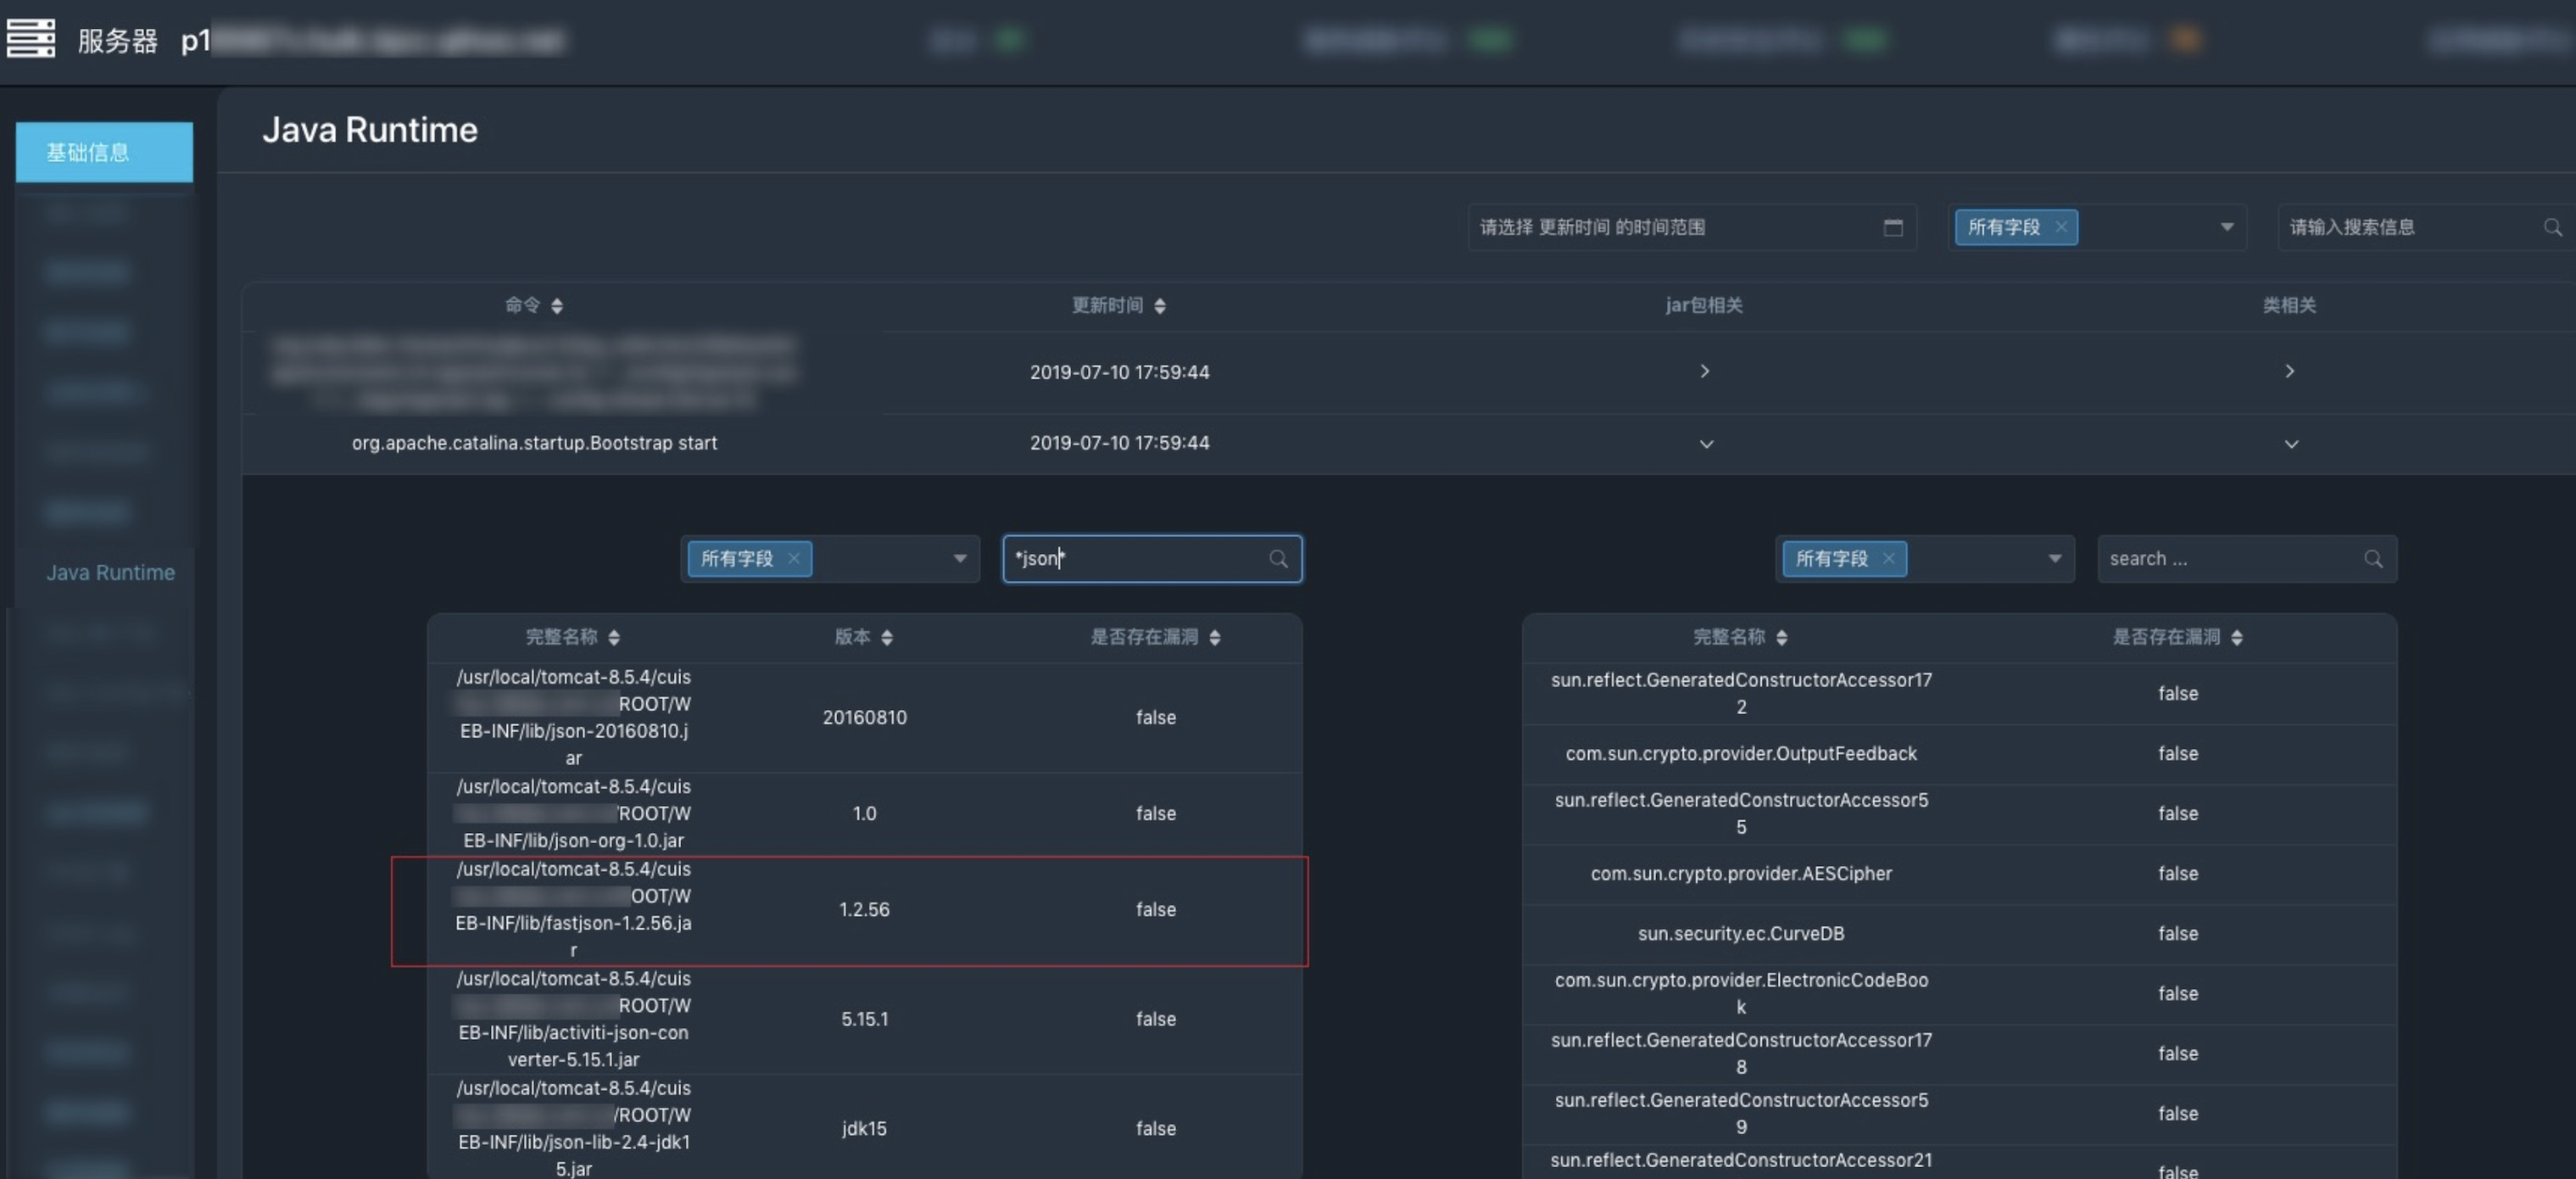Select 基础信息 tab in sidebar

tap(104, 152)
